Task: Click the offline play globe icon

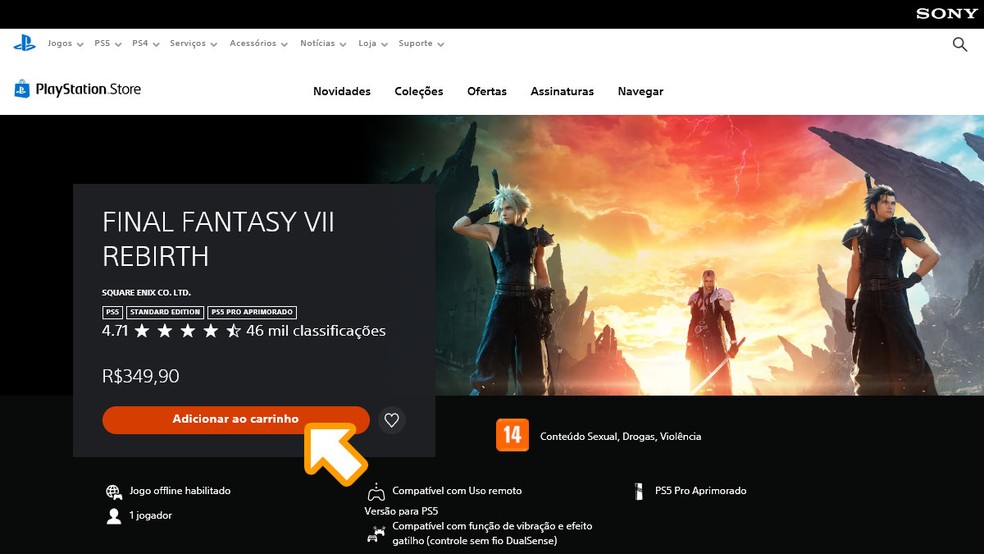Action: 114,491
